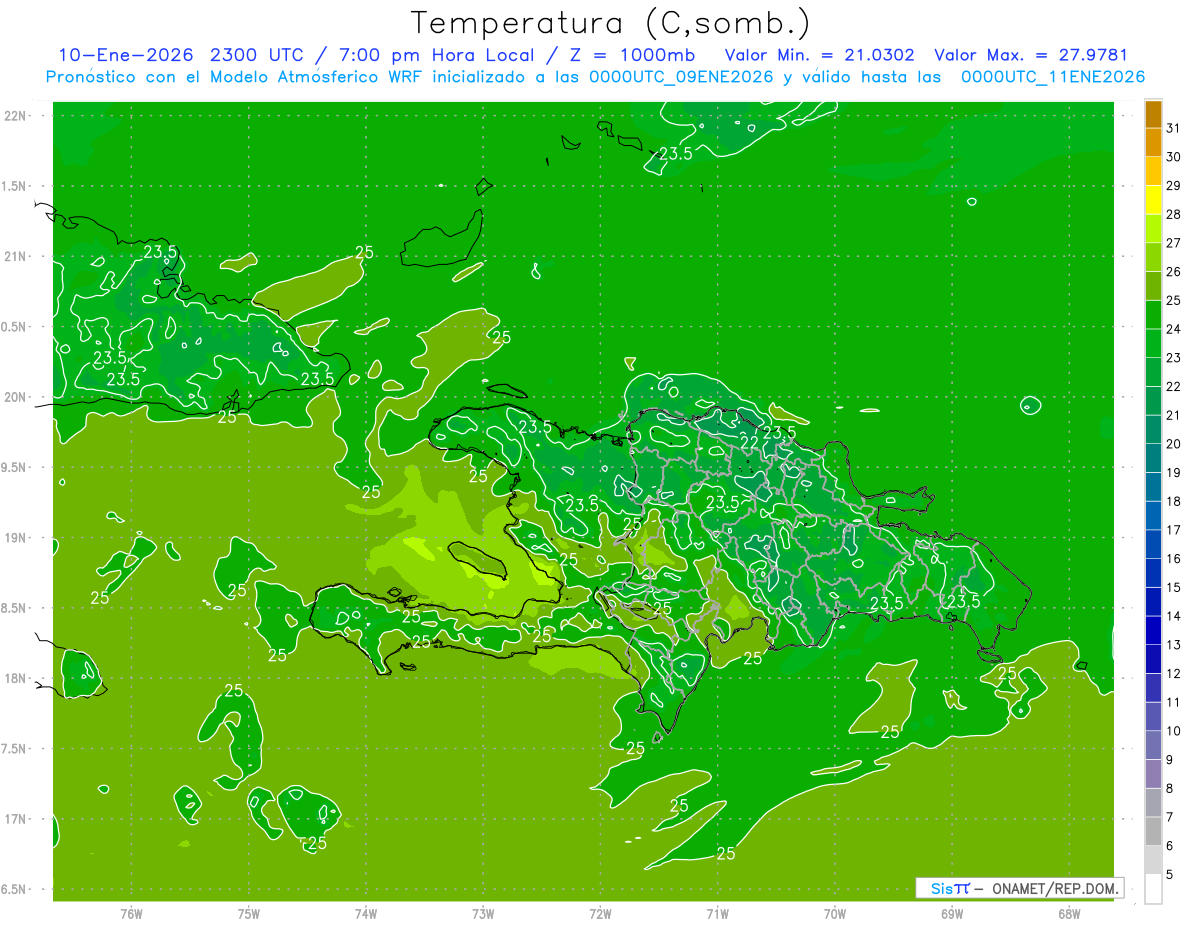Click the '73W' longitude axis label
This screenshot has height=927, width=1200.
pos(483,914)
